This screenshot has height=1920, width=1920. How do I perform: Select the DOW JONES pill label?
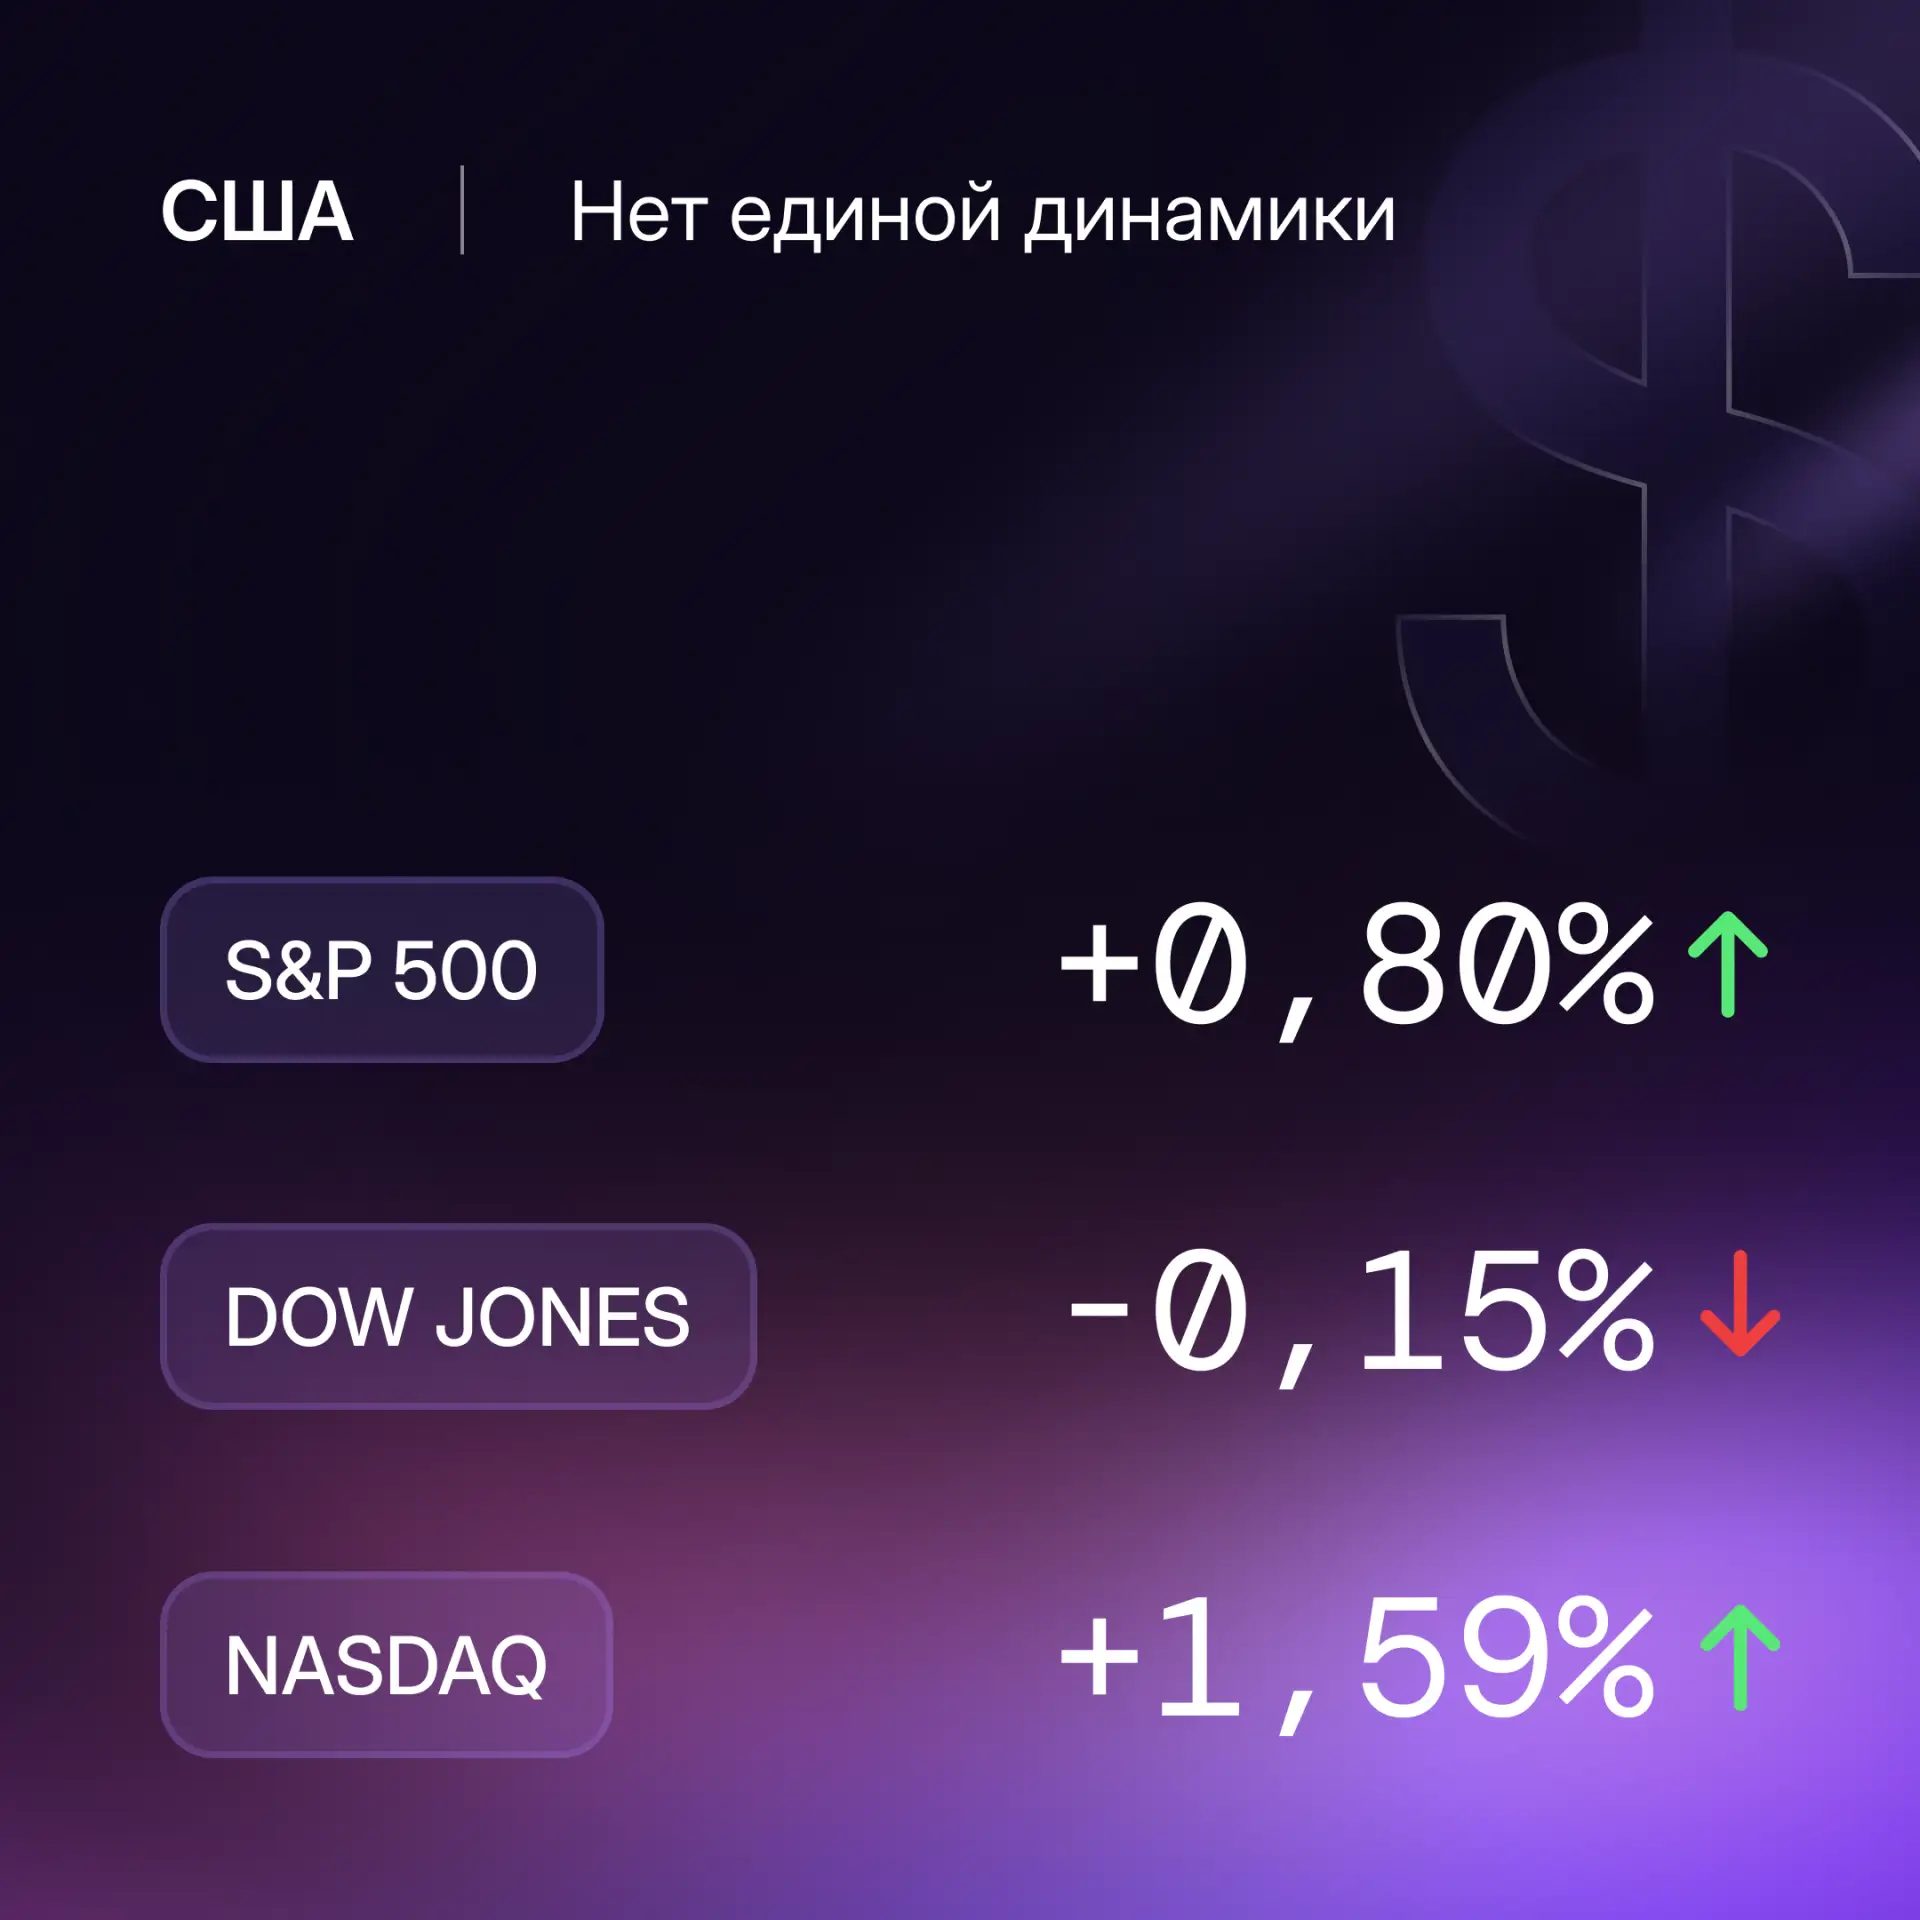tap(458, 1316)
